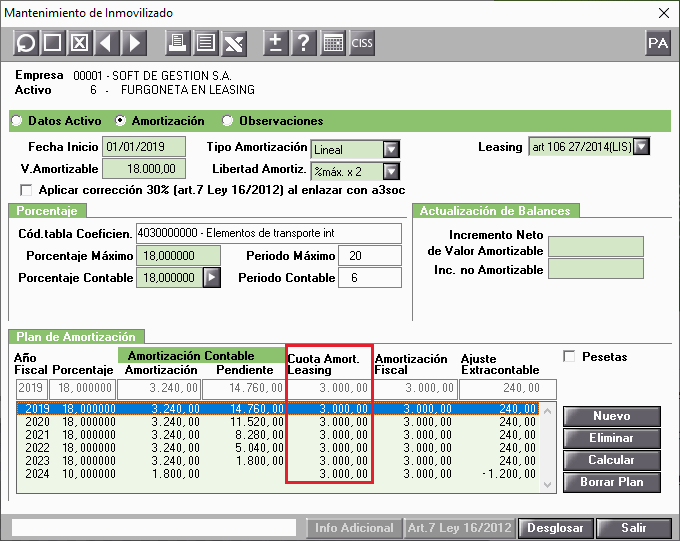680x541 pixels.
Task: Click the PA button at toolbar right
Action: (x=658, y=43)
